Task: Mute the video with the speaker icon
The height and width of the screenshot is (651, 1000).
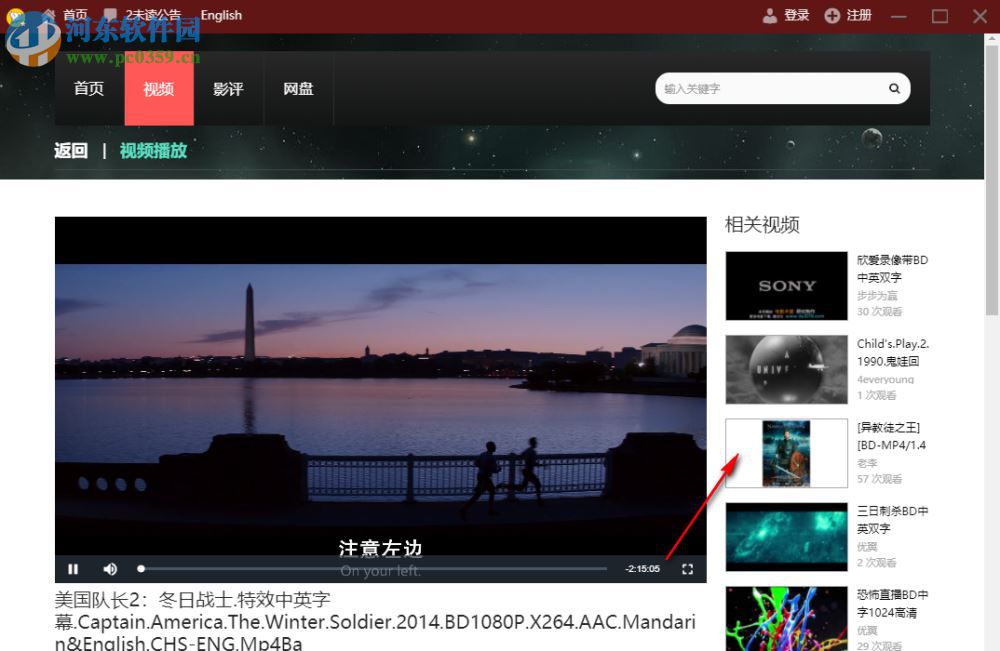Action: [110, 569]
